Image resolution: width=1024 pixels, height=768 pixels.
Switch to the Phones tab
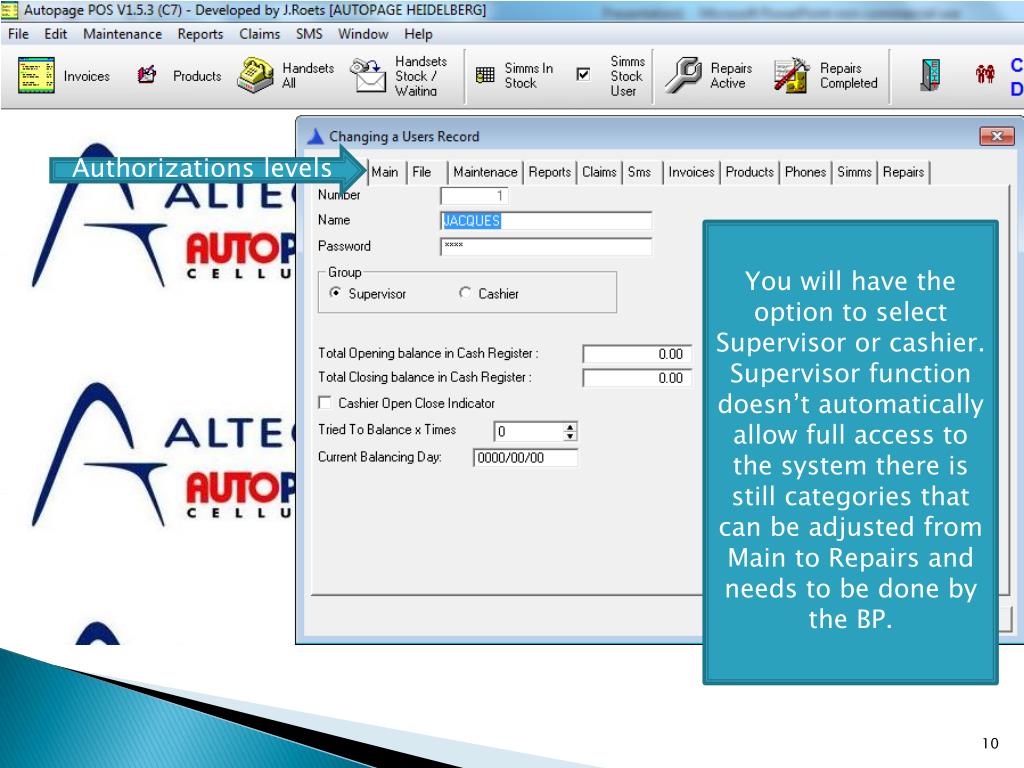tap(805, 172)
